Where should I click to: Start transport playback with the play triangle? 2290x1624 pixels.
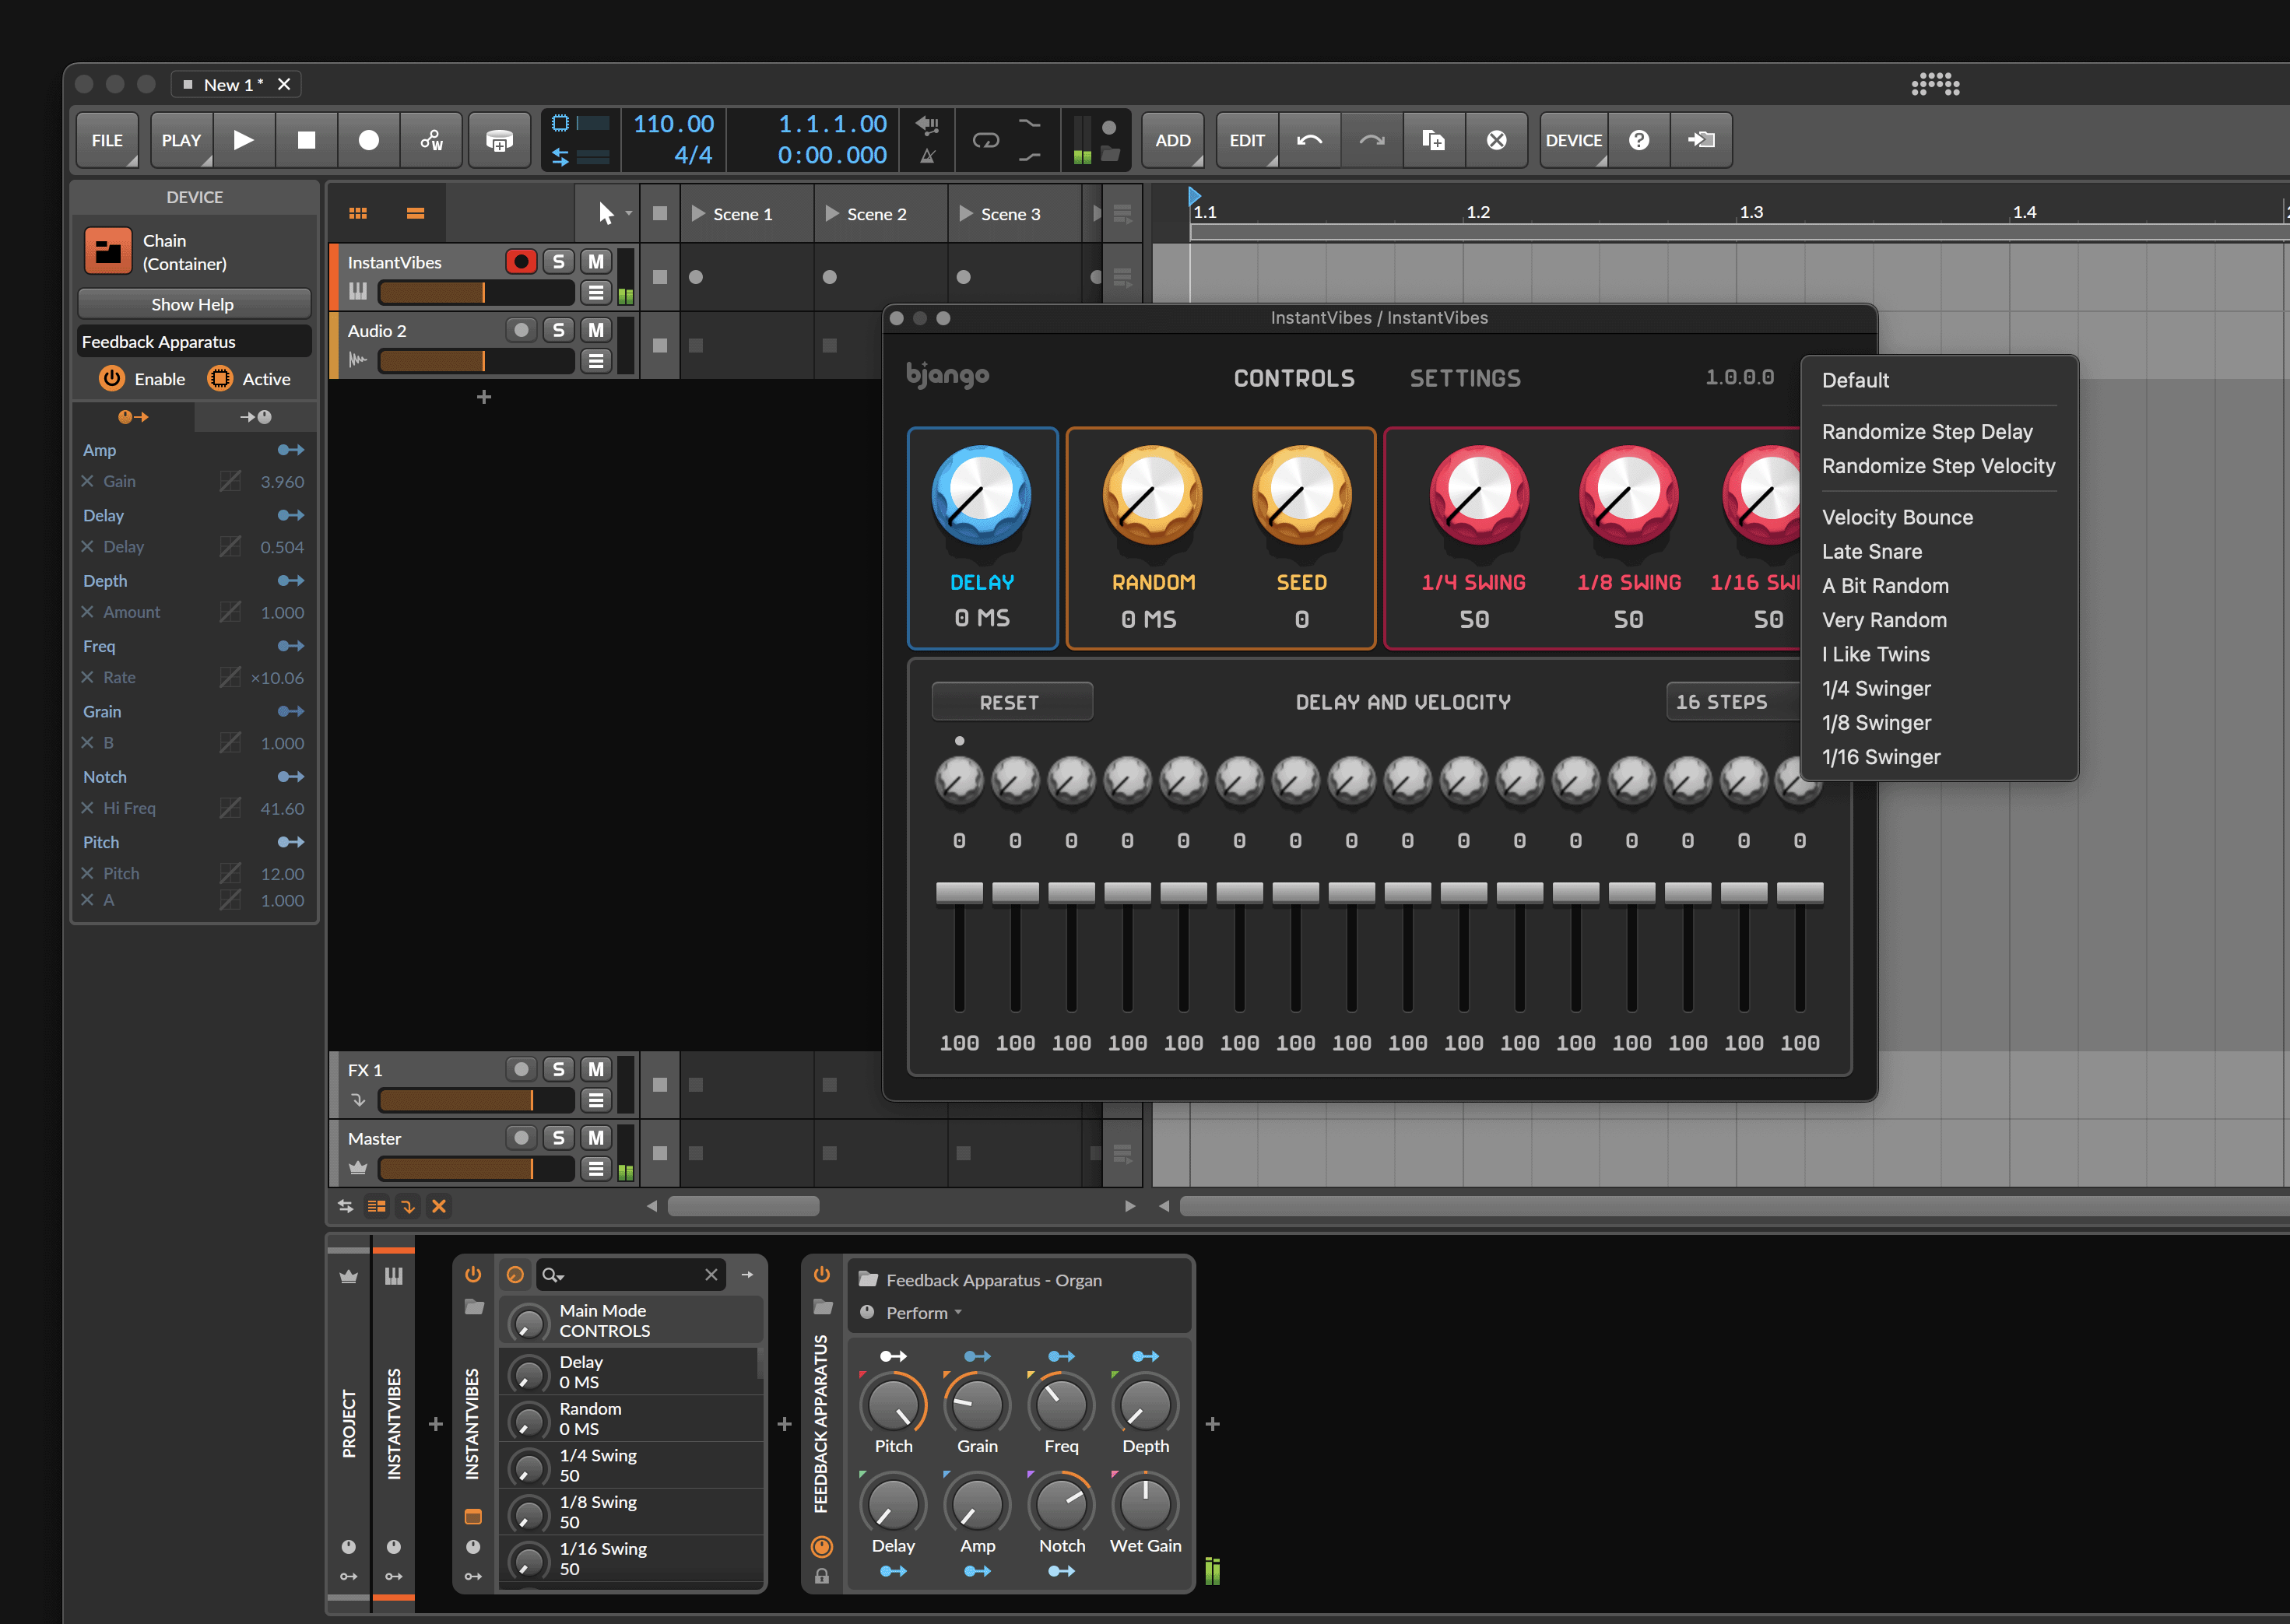pyautogui.click(x=243, y=140)
